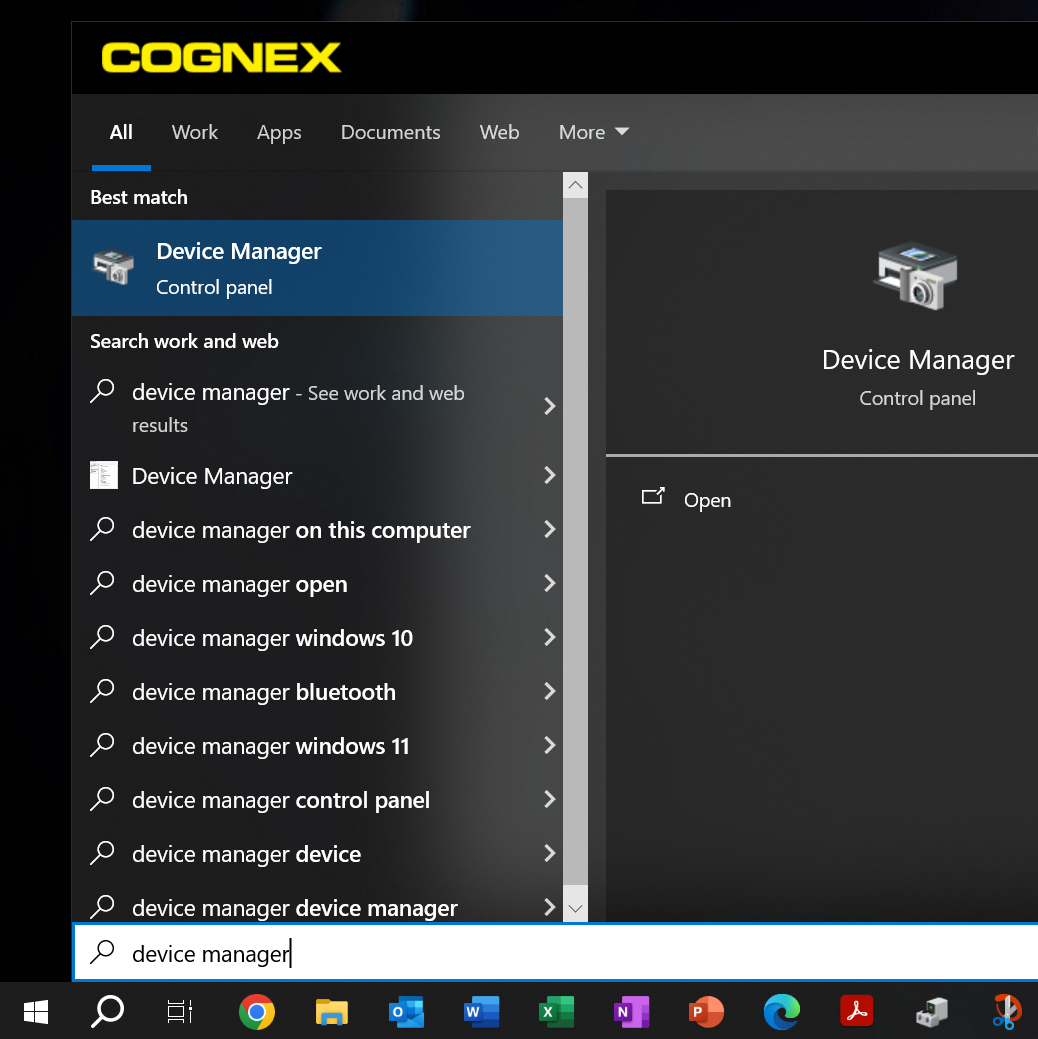Select the Apps filter tab

279,132
